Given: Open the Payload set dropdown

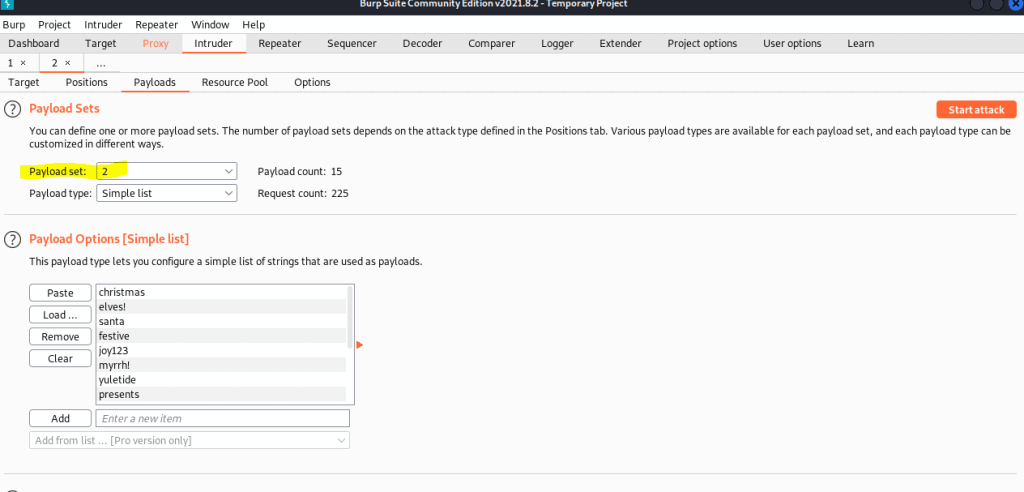Looking at the screenshot, I should [167, 171].
